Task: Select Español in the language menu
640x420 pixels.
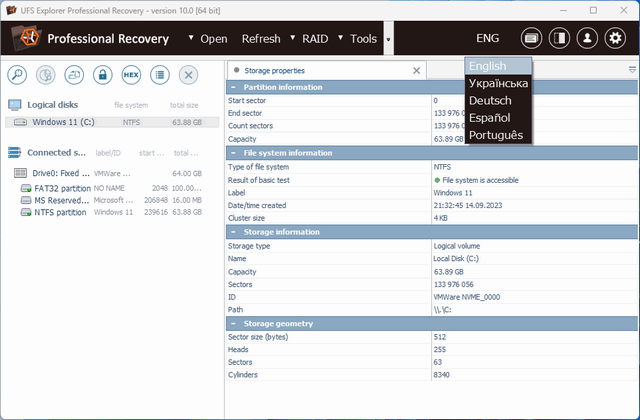Action: (490, 118)
